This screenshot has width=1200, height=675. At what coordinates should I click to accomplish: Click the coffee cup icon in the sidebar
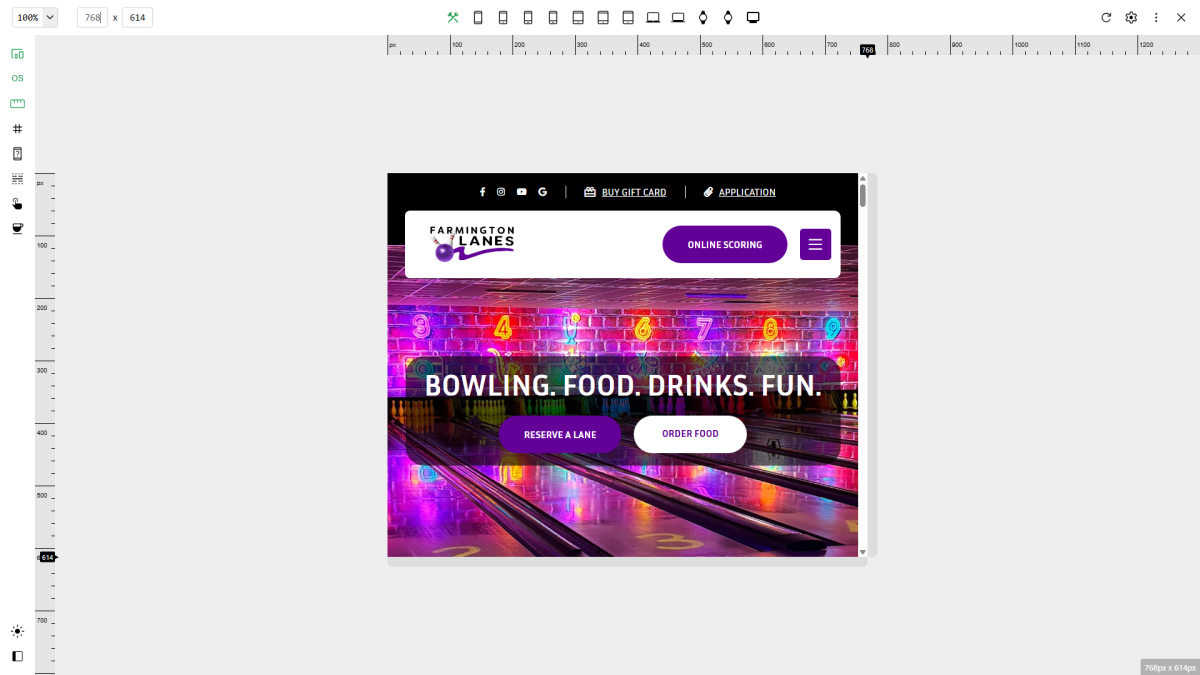[17, 228]
